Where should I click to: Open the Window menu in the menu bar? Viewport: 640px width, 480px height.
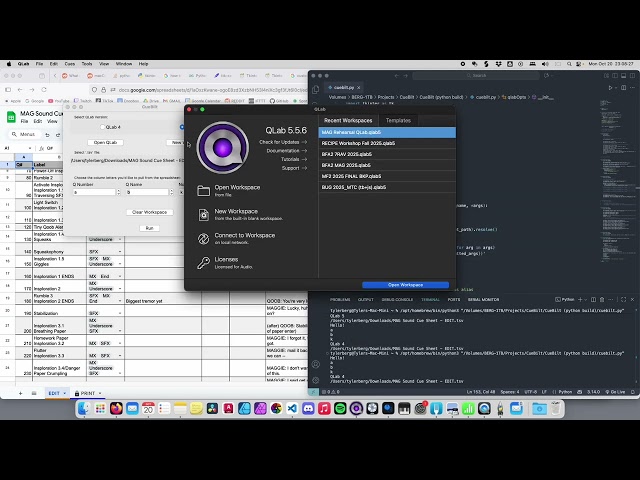124,64
